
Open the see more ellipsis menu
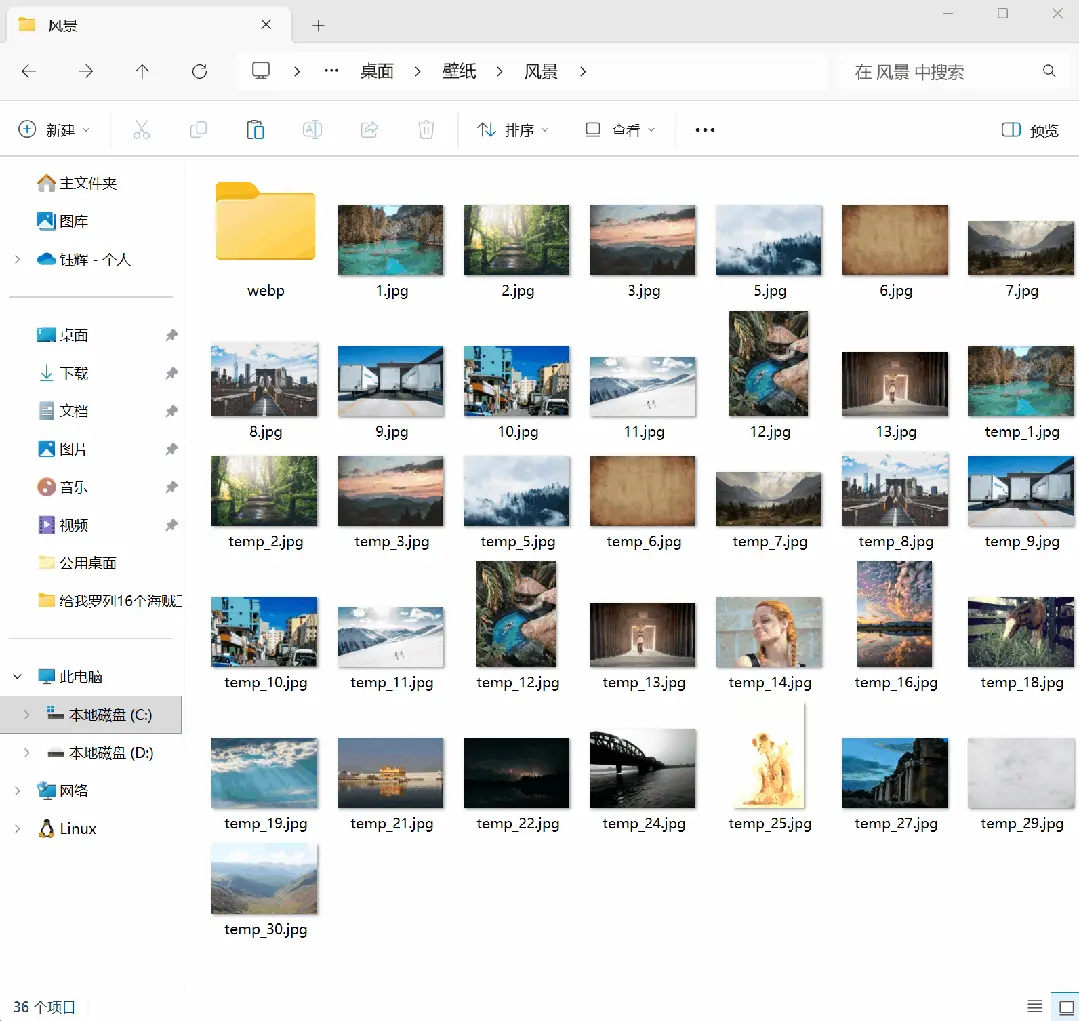[705, 130]
